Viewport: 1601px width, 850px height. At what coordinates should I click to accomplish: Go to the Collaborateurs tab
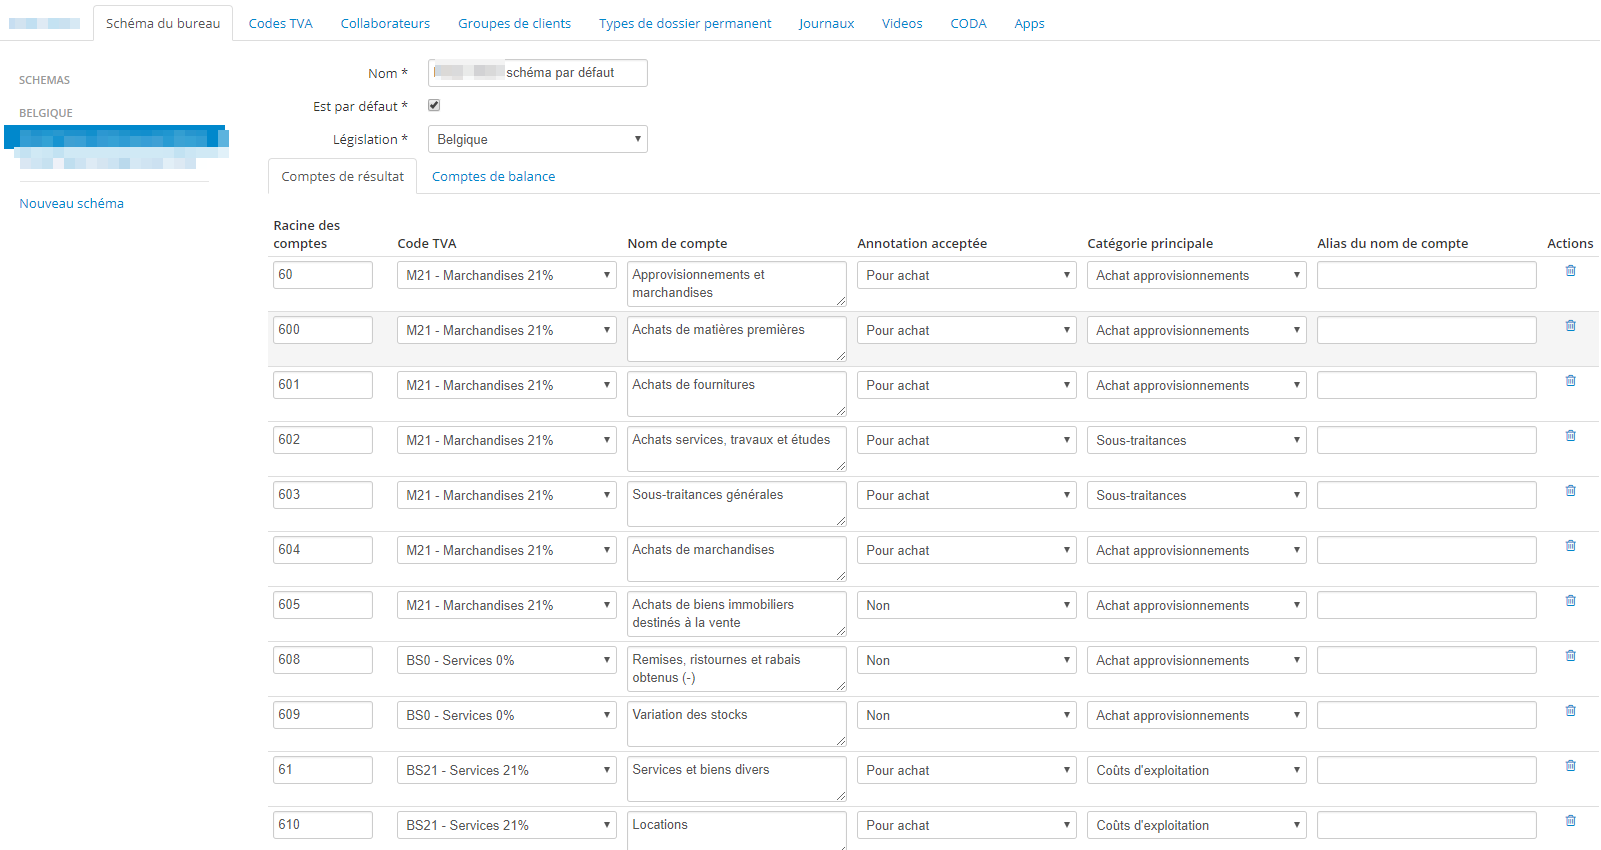coord(385,23)
